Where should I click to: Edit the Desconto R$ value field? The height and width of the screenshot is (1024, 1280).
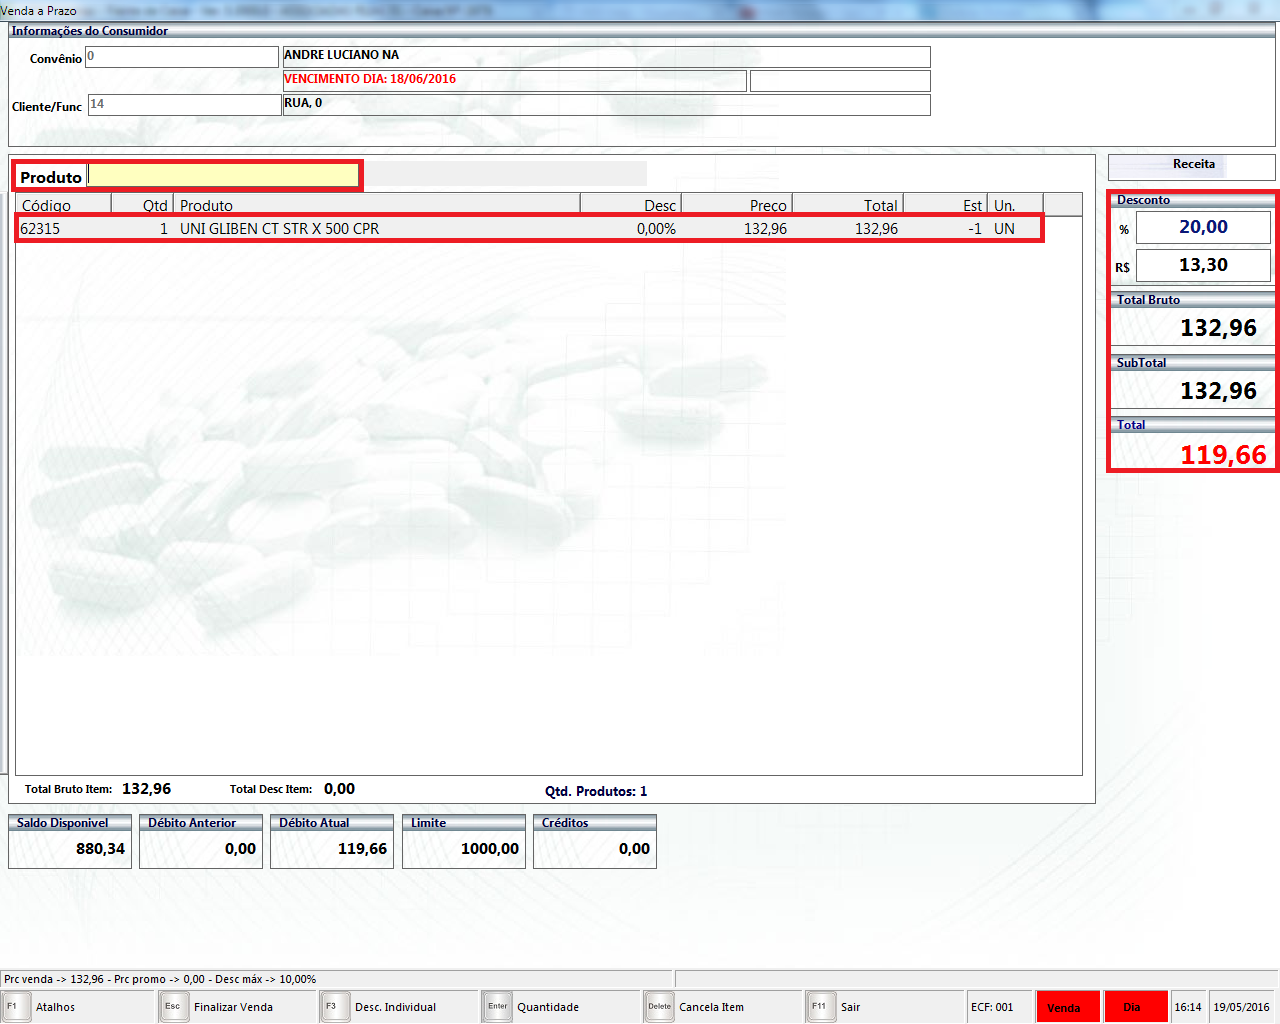pos(1203,266)
